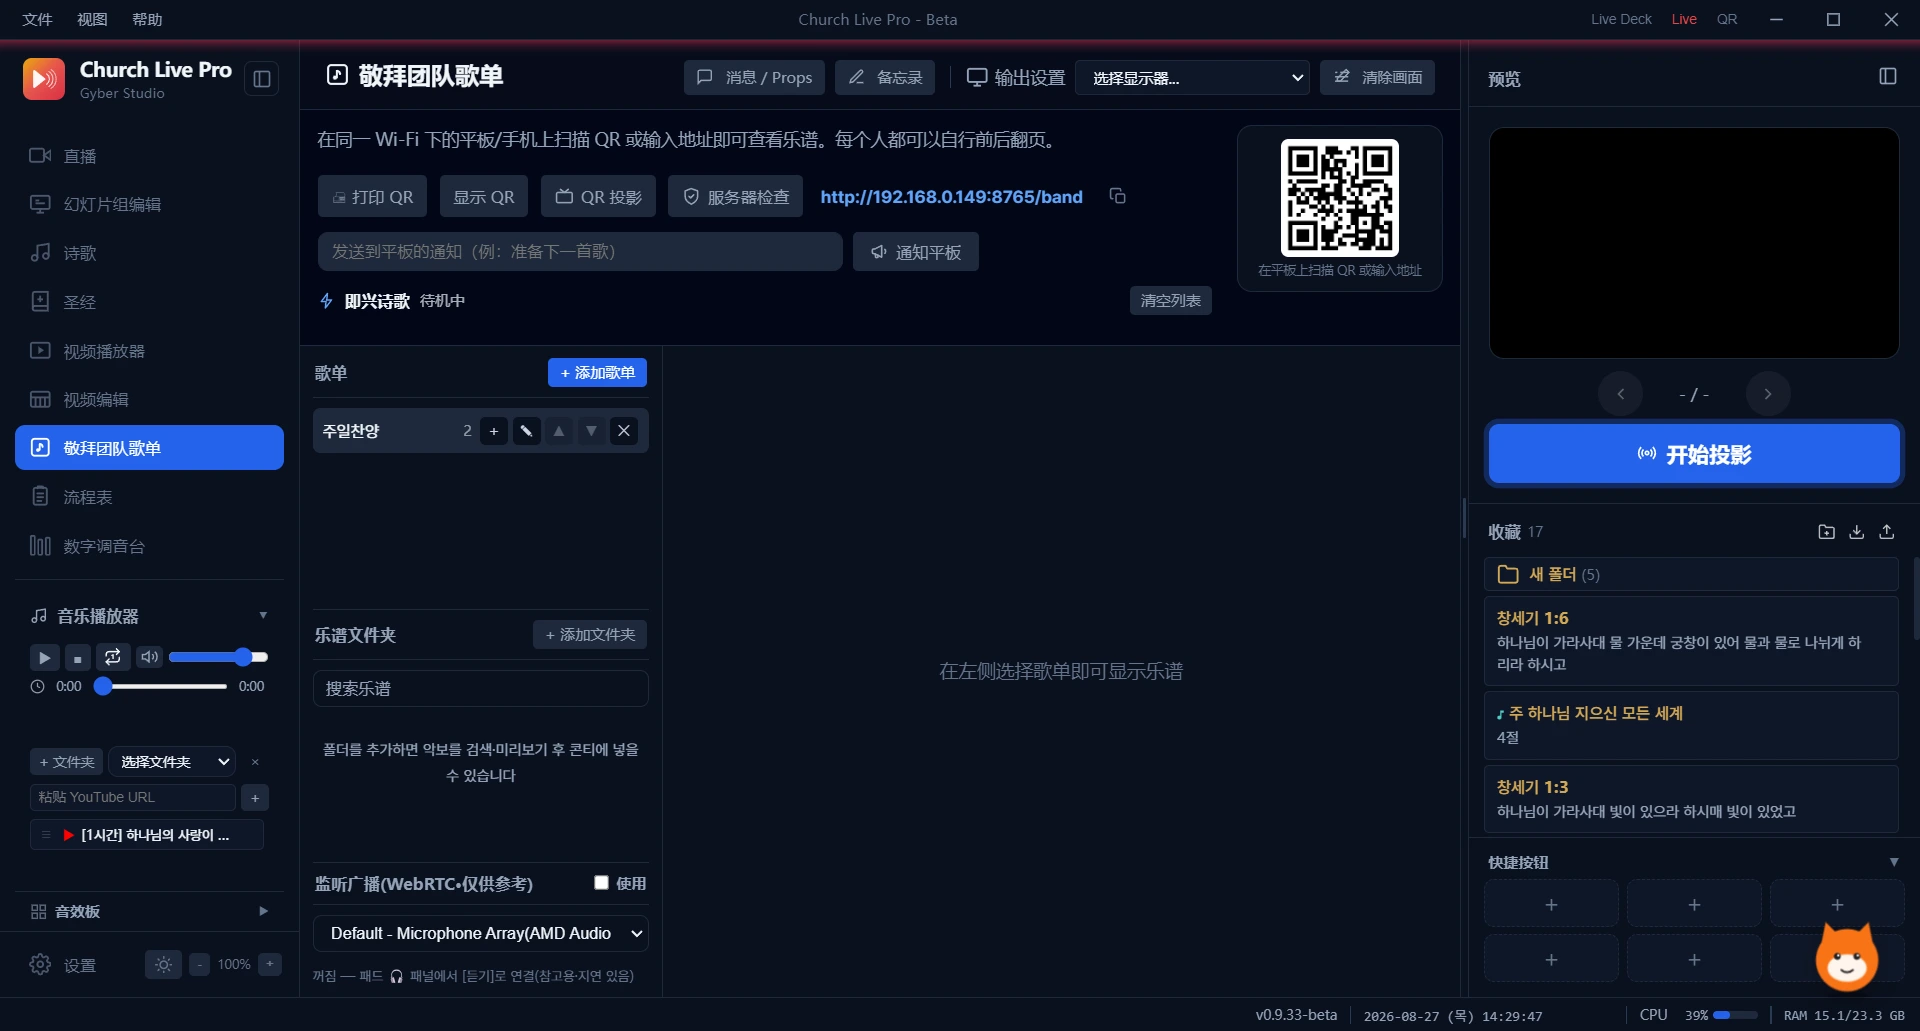Image resolution: width=1920 pixels, height=1031 pixels.
Task: Play music in the music player
Action: pyautogui.click(x=44, y=657)
